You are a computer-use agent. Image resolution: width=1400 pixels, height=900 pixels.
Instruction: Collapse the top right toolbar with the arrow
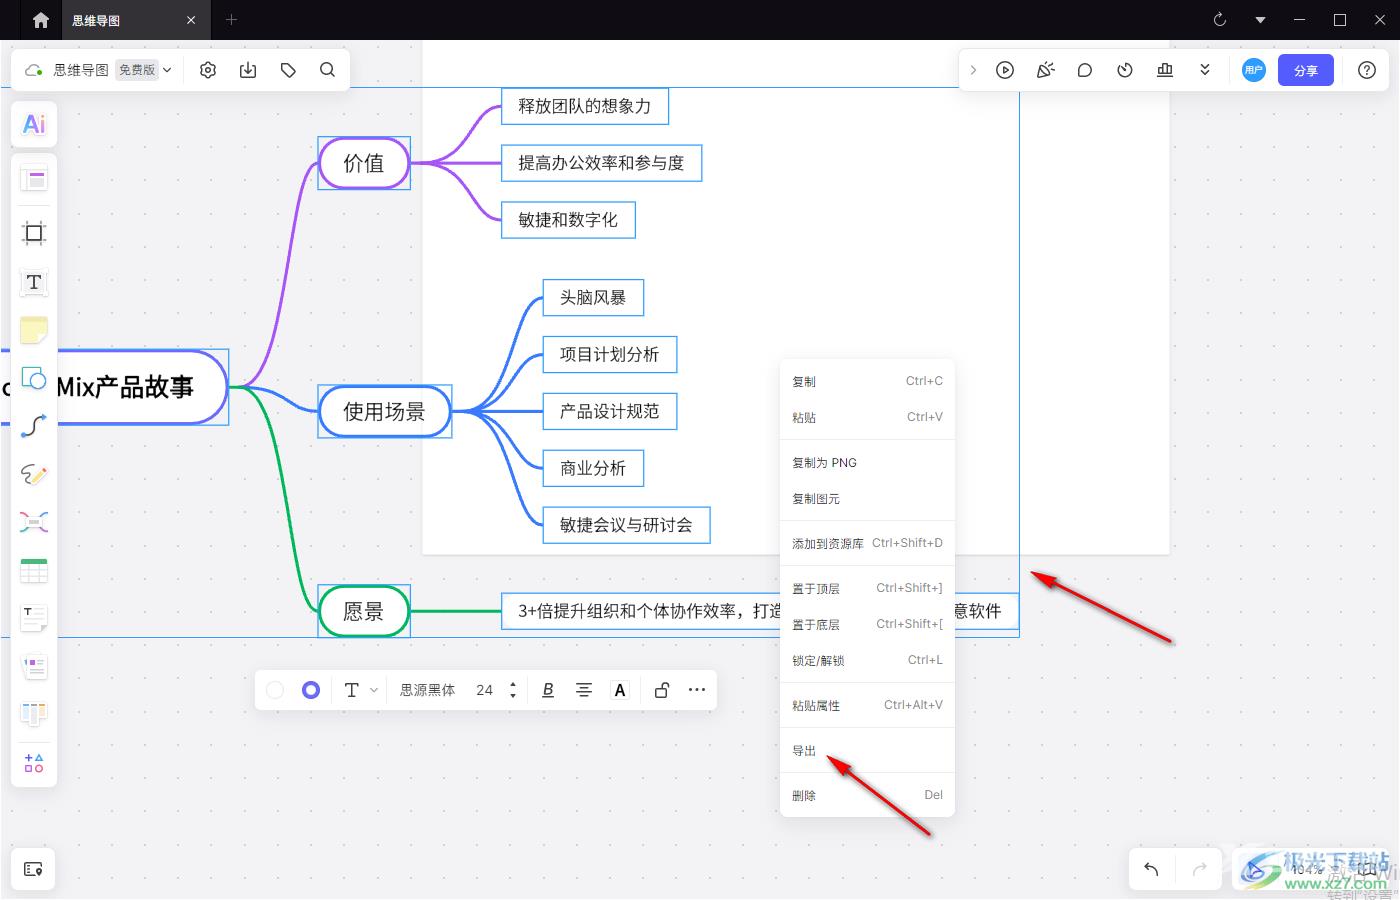973,70
